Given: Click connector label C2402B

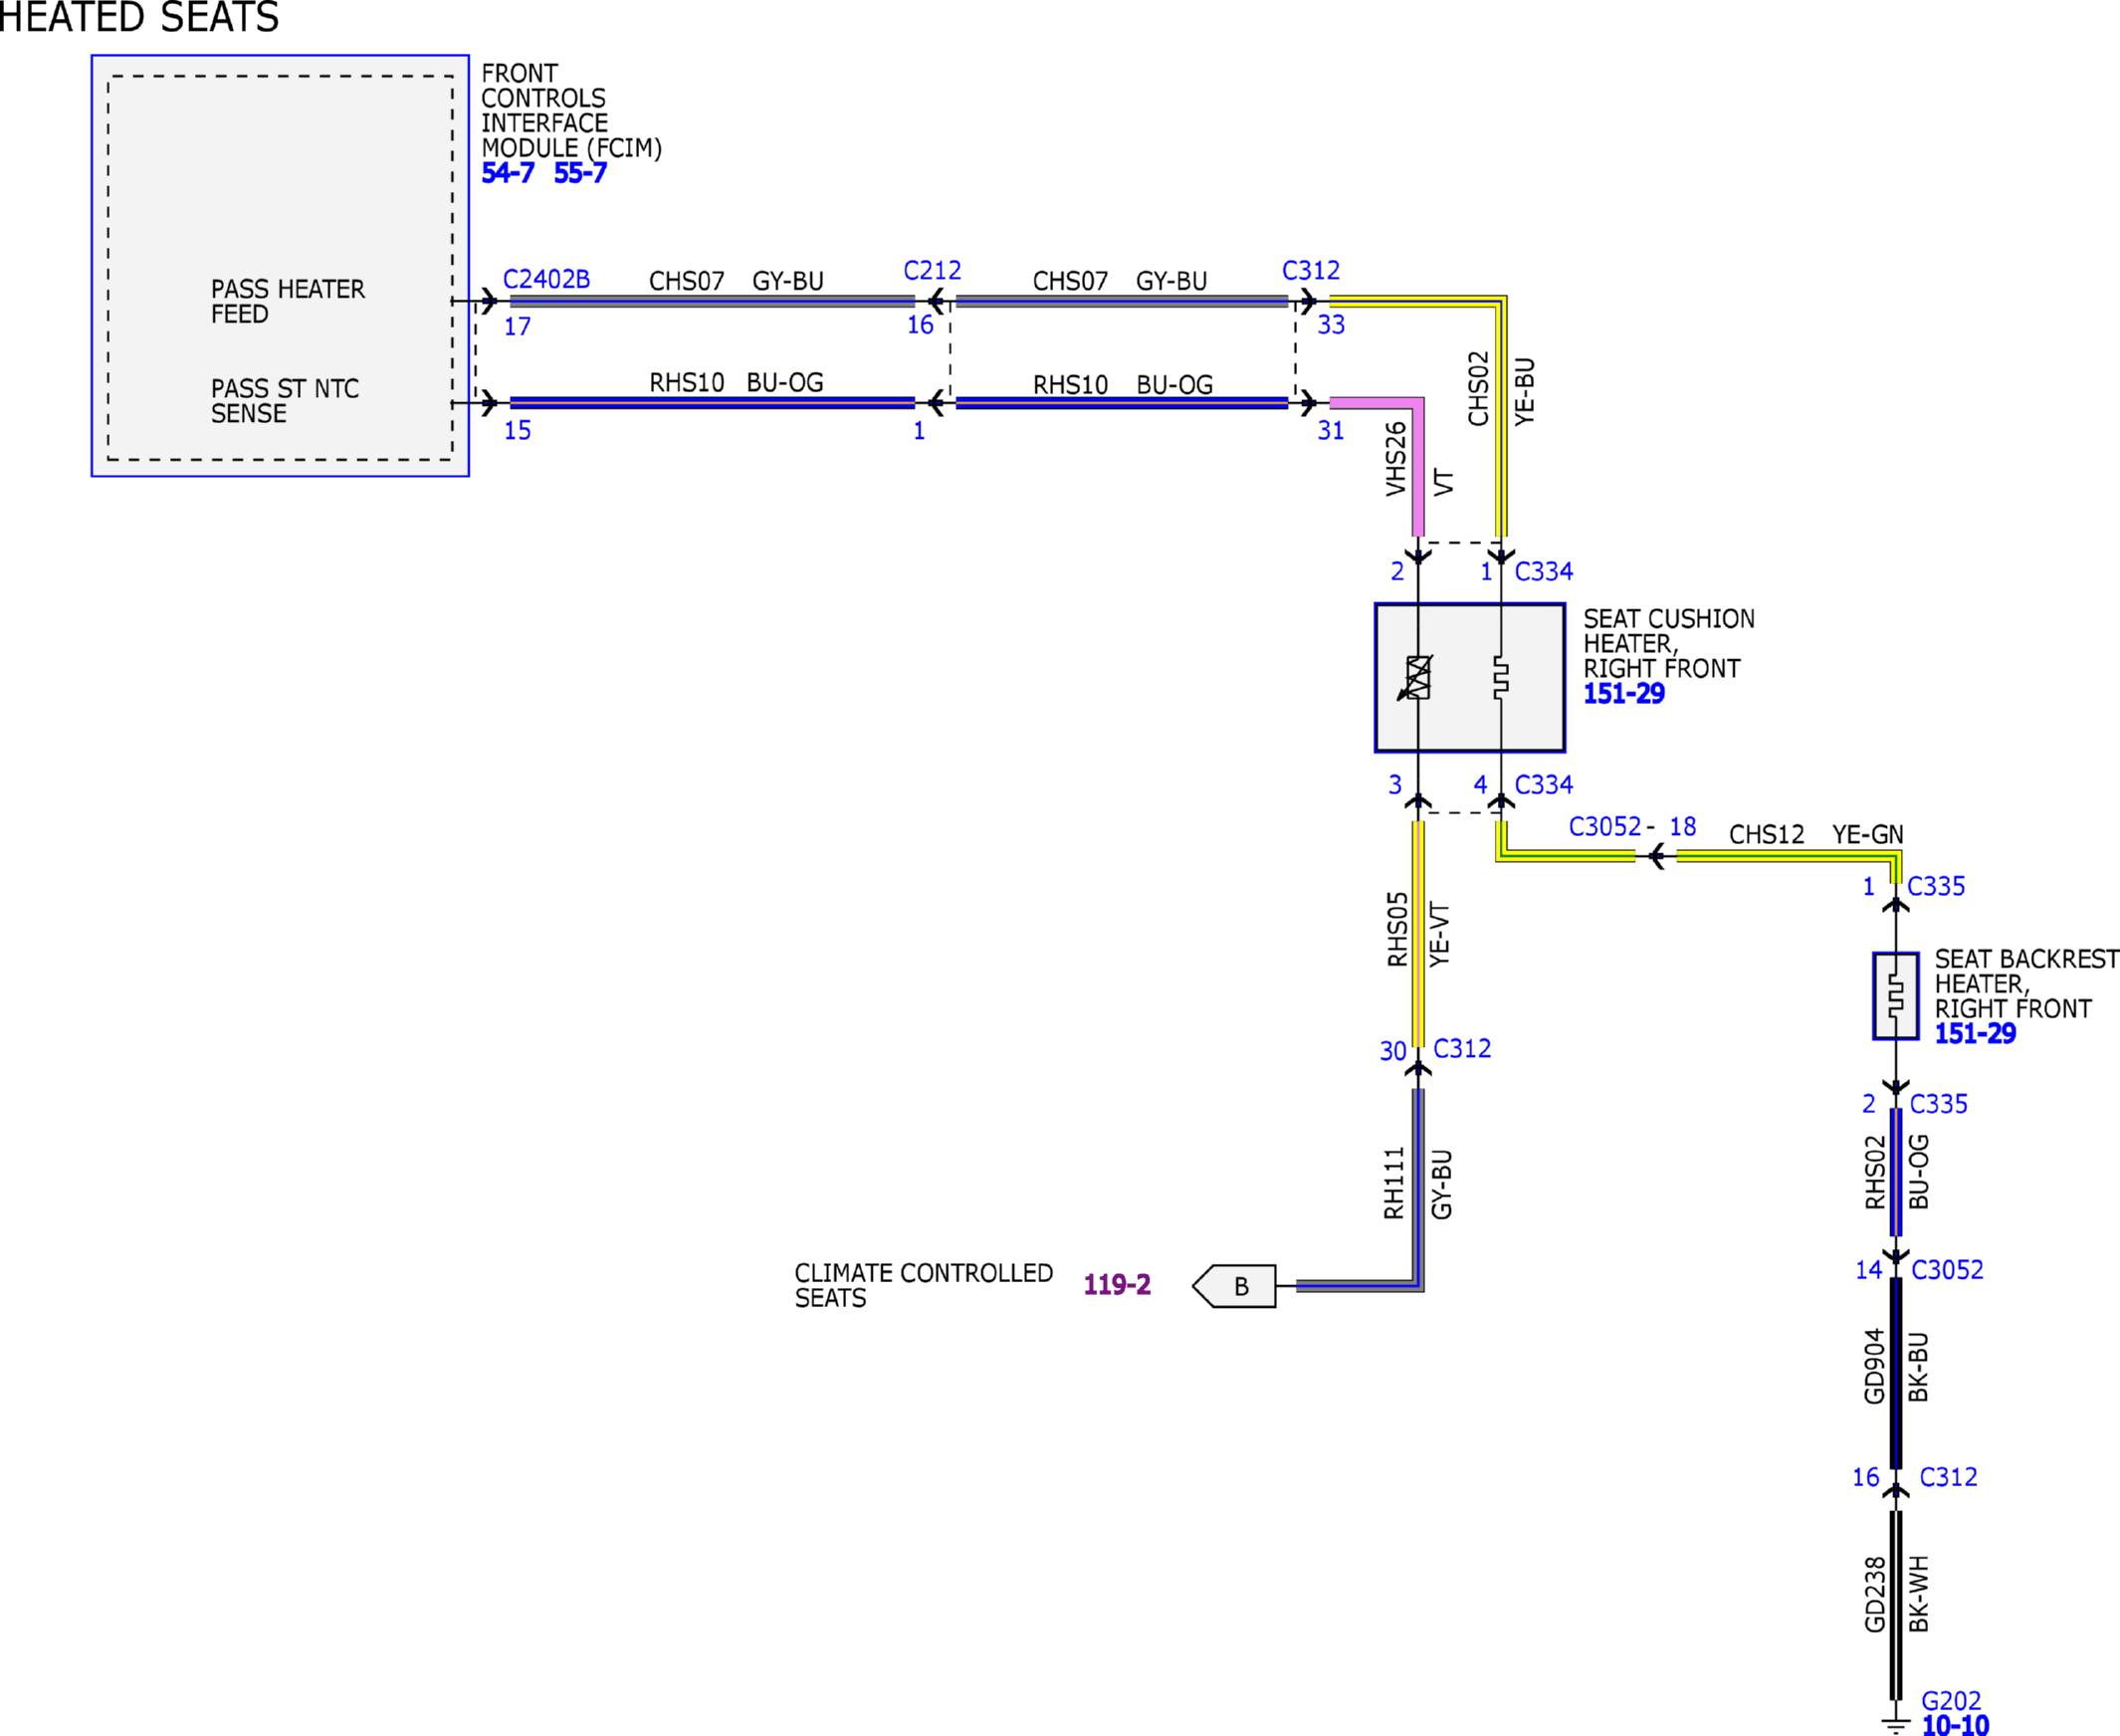Looking at the screenshot, I should (x=546, y=279).
